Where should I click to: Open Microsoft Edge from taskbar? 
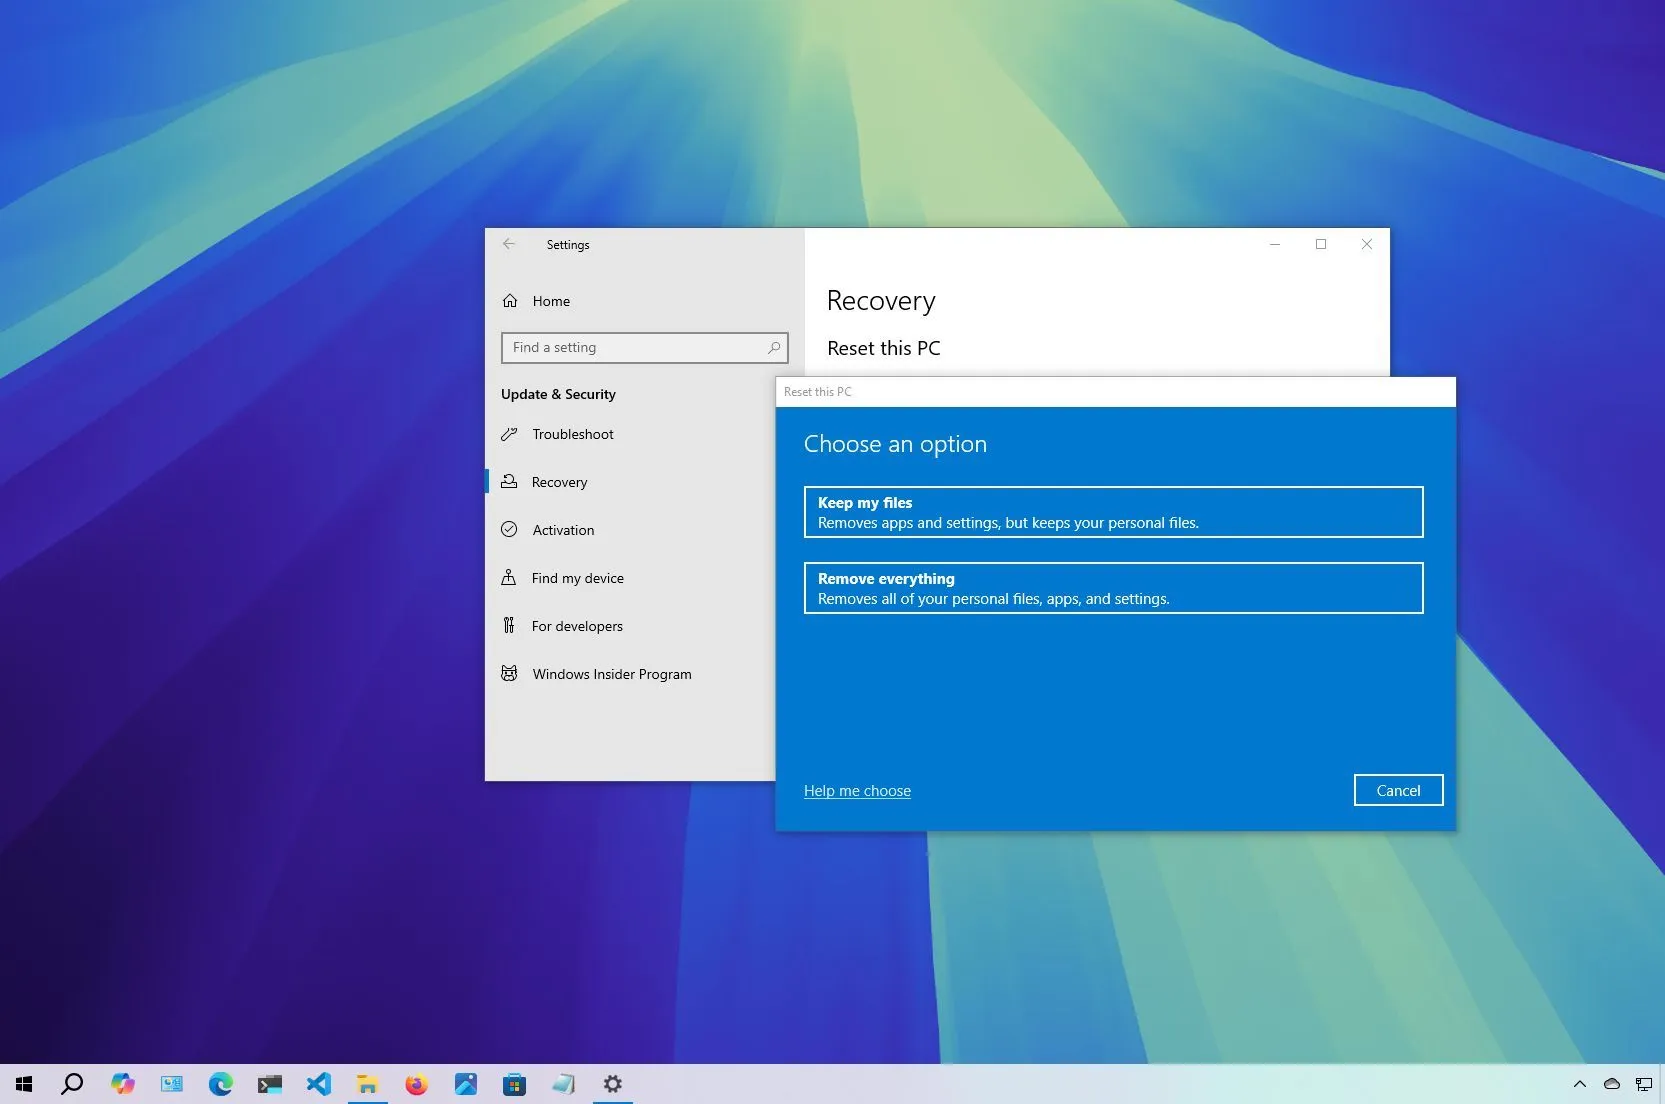point(220,1084)
